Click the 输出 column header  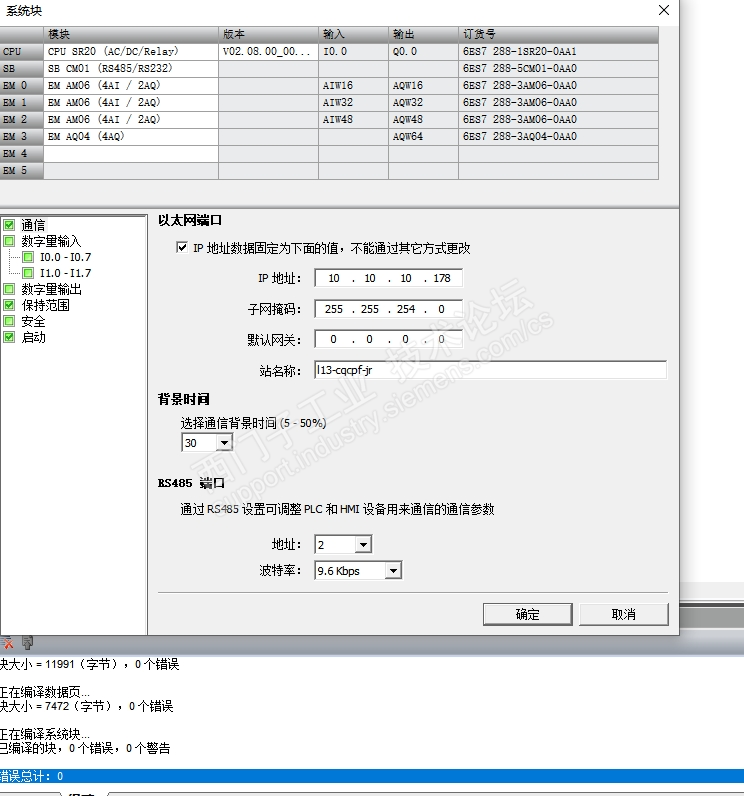coord(423,35)
